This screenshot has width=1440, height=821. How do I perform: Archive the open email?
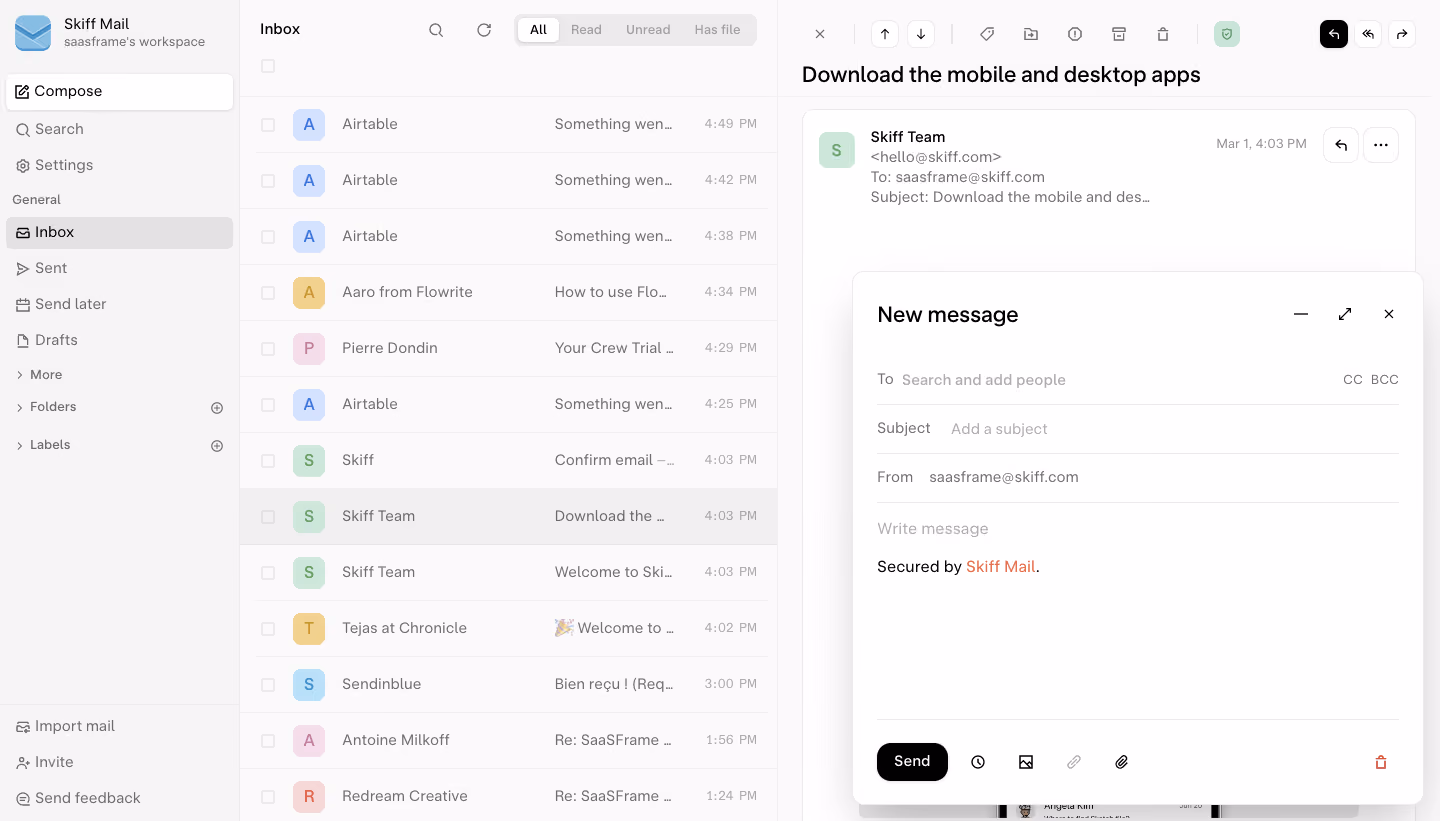click(x=1119, y=34)
